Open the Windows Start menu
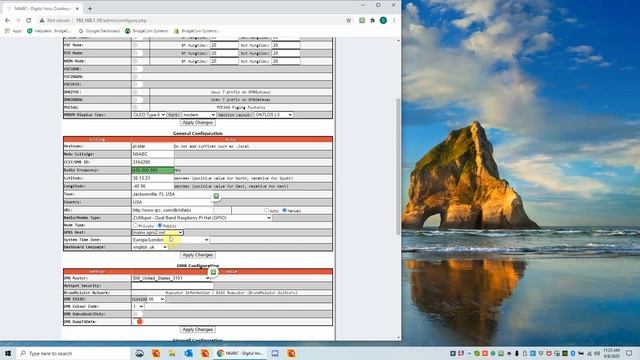Image resolution: width=640 pixels, height=360 pixels. point(7,353)
